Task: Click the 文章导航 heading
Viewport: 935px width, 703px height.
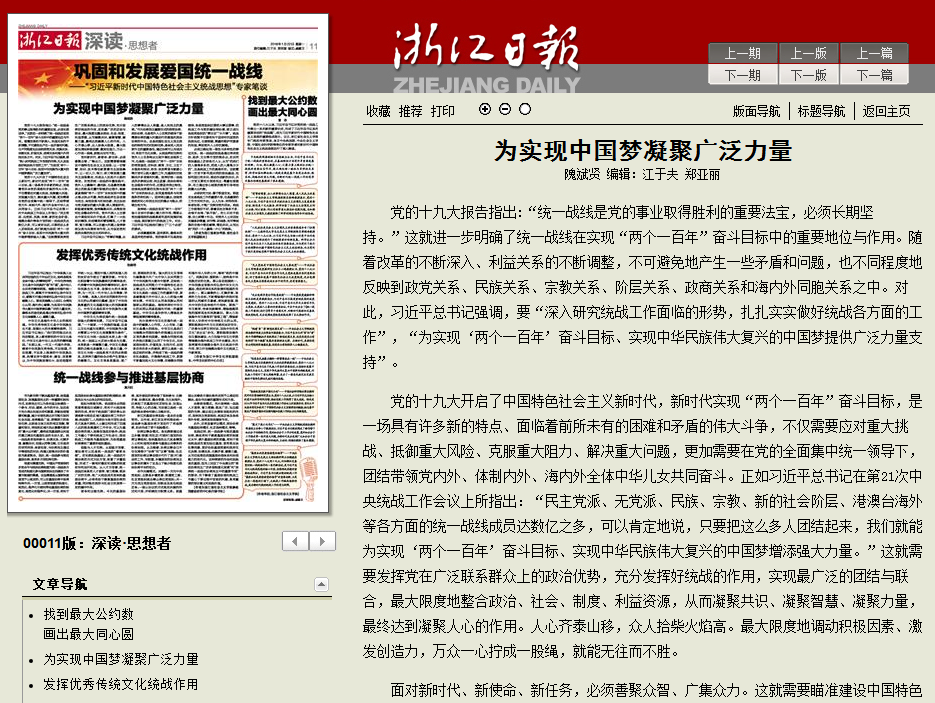Action: click(60, 584)
